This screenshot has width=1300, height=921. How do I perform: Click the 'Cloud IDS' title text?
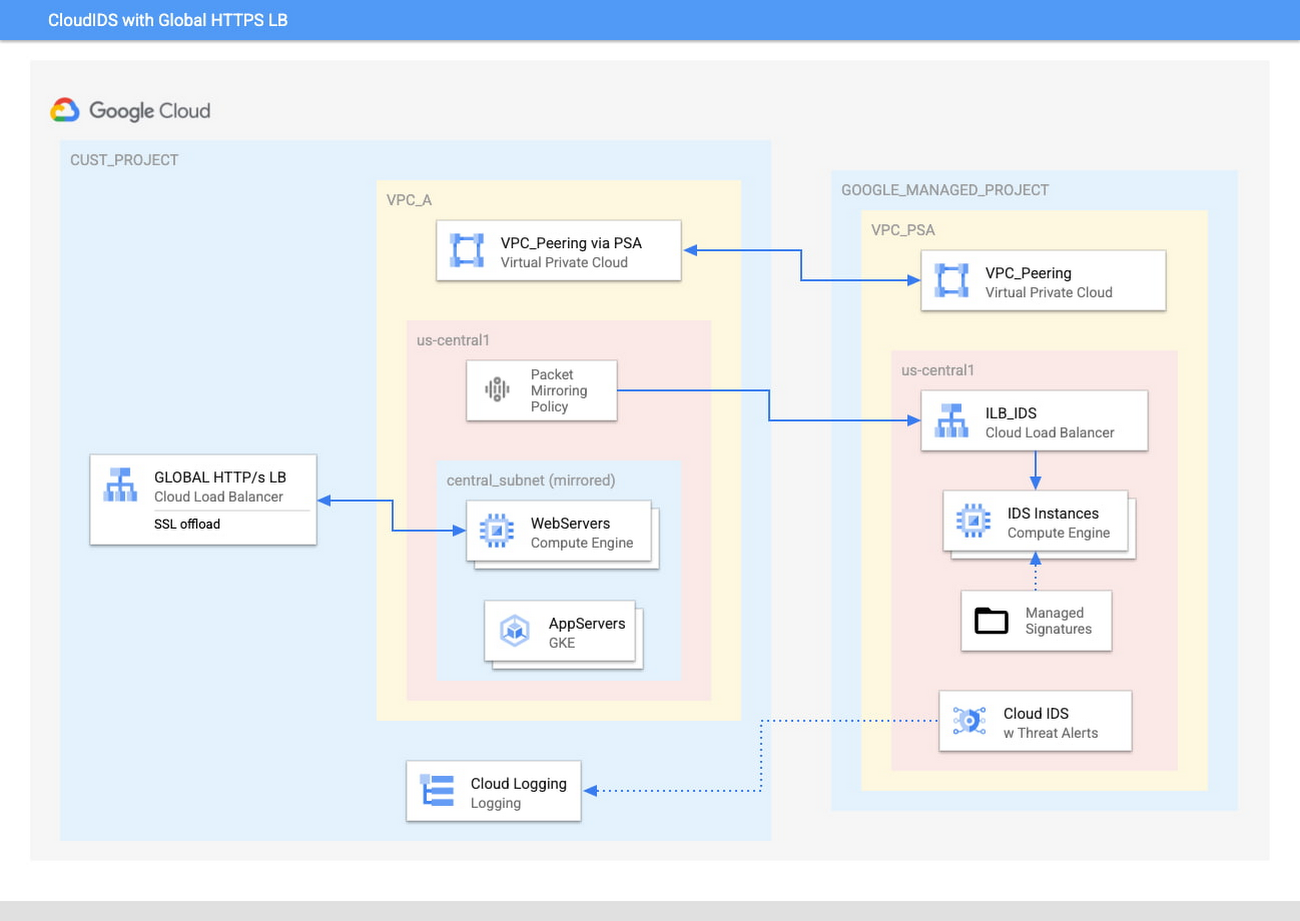(x=1036, y=713)
